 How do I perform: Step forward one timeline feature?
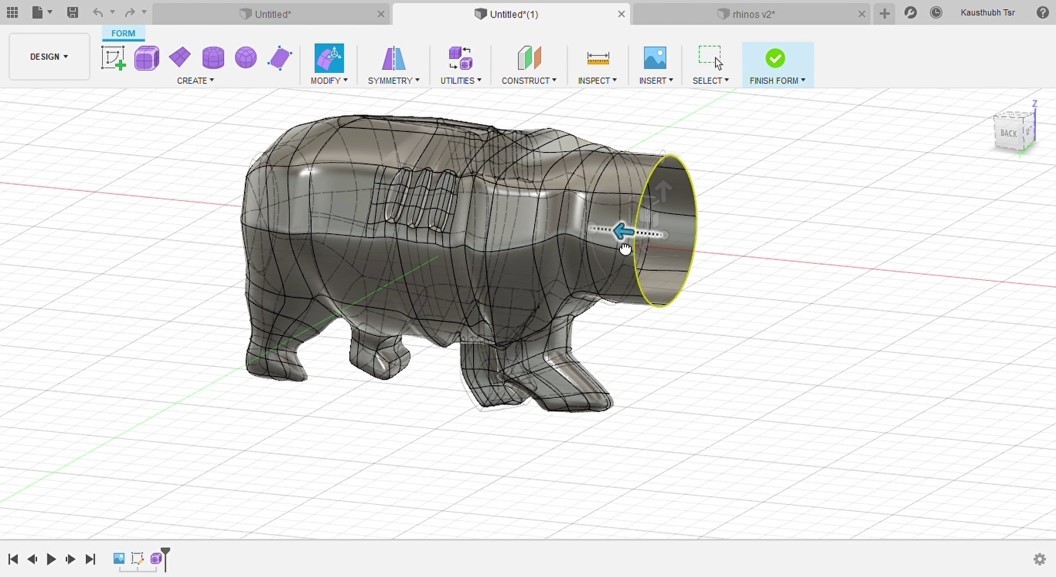click(x=70, y=559)
